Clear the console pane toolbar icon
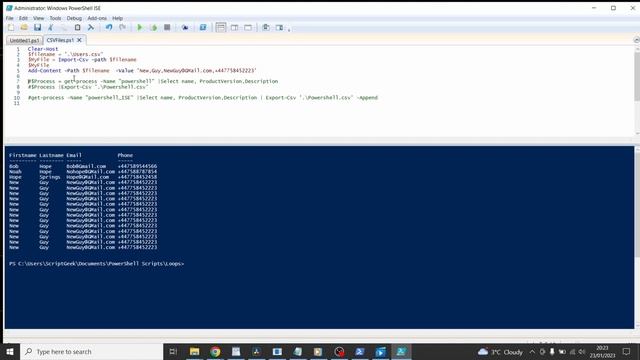This screenshot has height=360, width=640. click(x=91, y=27)
